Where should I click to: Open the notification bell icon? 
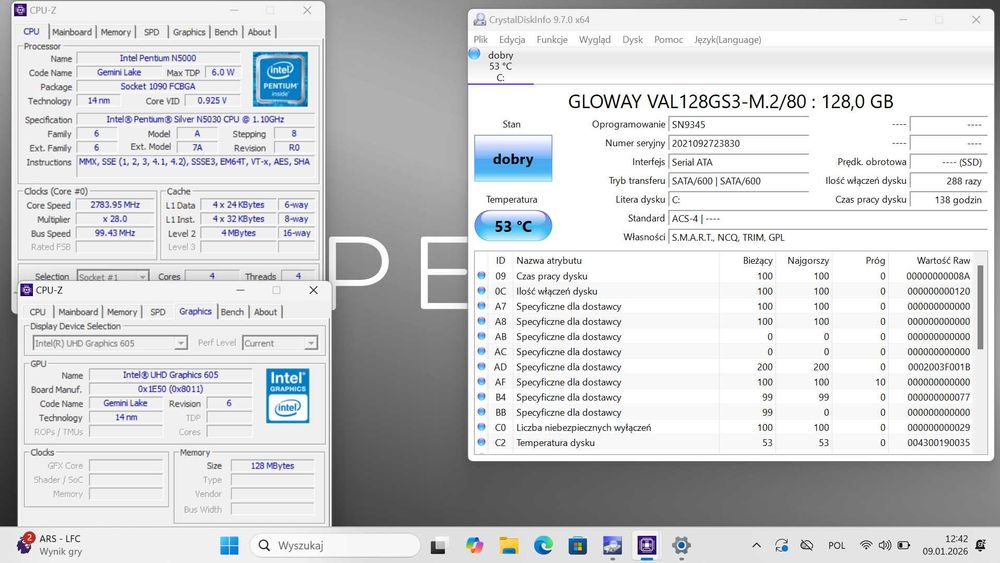(x=980, y=545)
